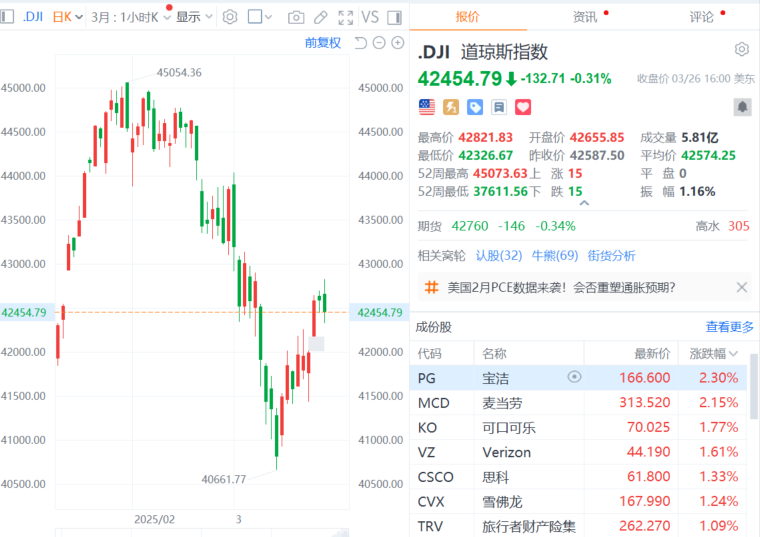Open quote panel settings gear

coord(742,49)
